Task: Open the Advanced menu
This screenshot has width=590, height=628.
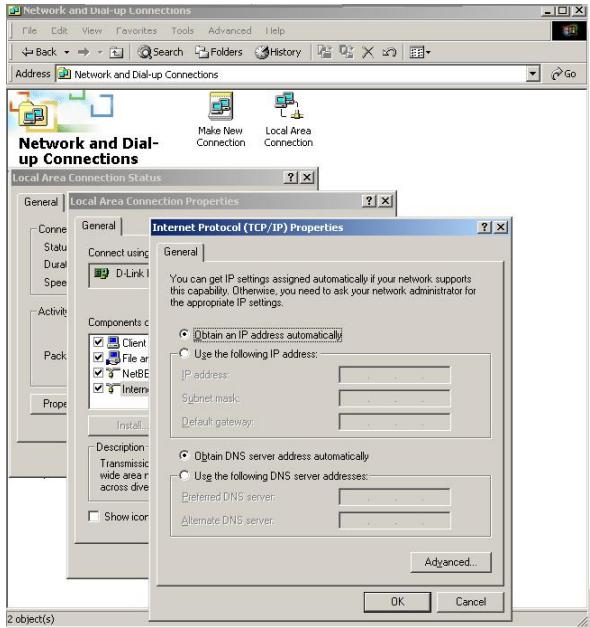Action: [230, 31]
